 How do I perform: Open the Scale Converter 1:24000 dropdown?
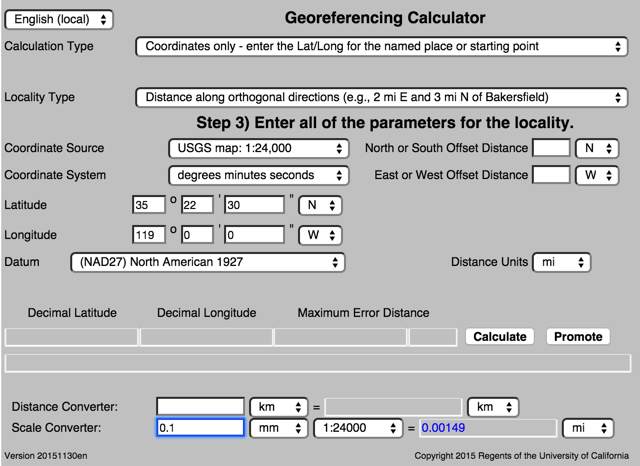pos(358,428)
